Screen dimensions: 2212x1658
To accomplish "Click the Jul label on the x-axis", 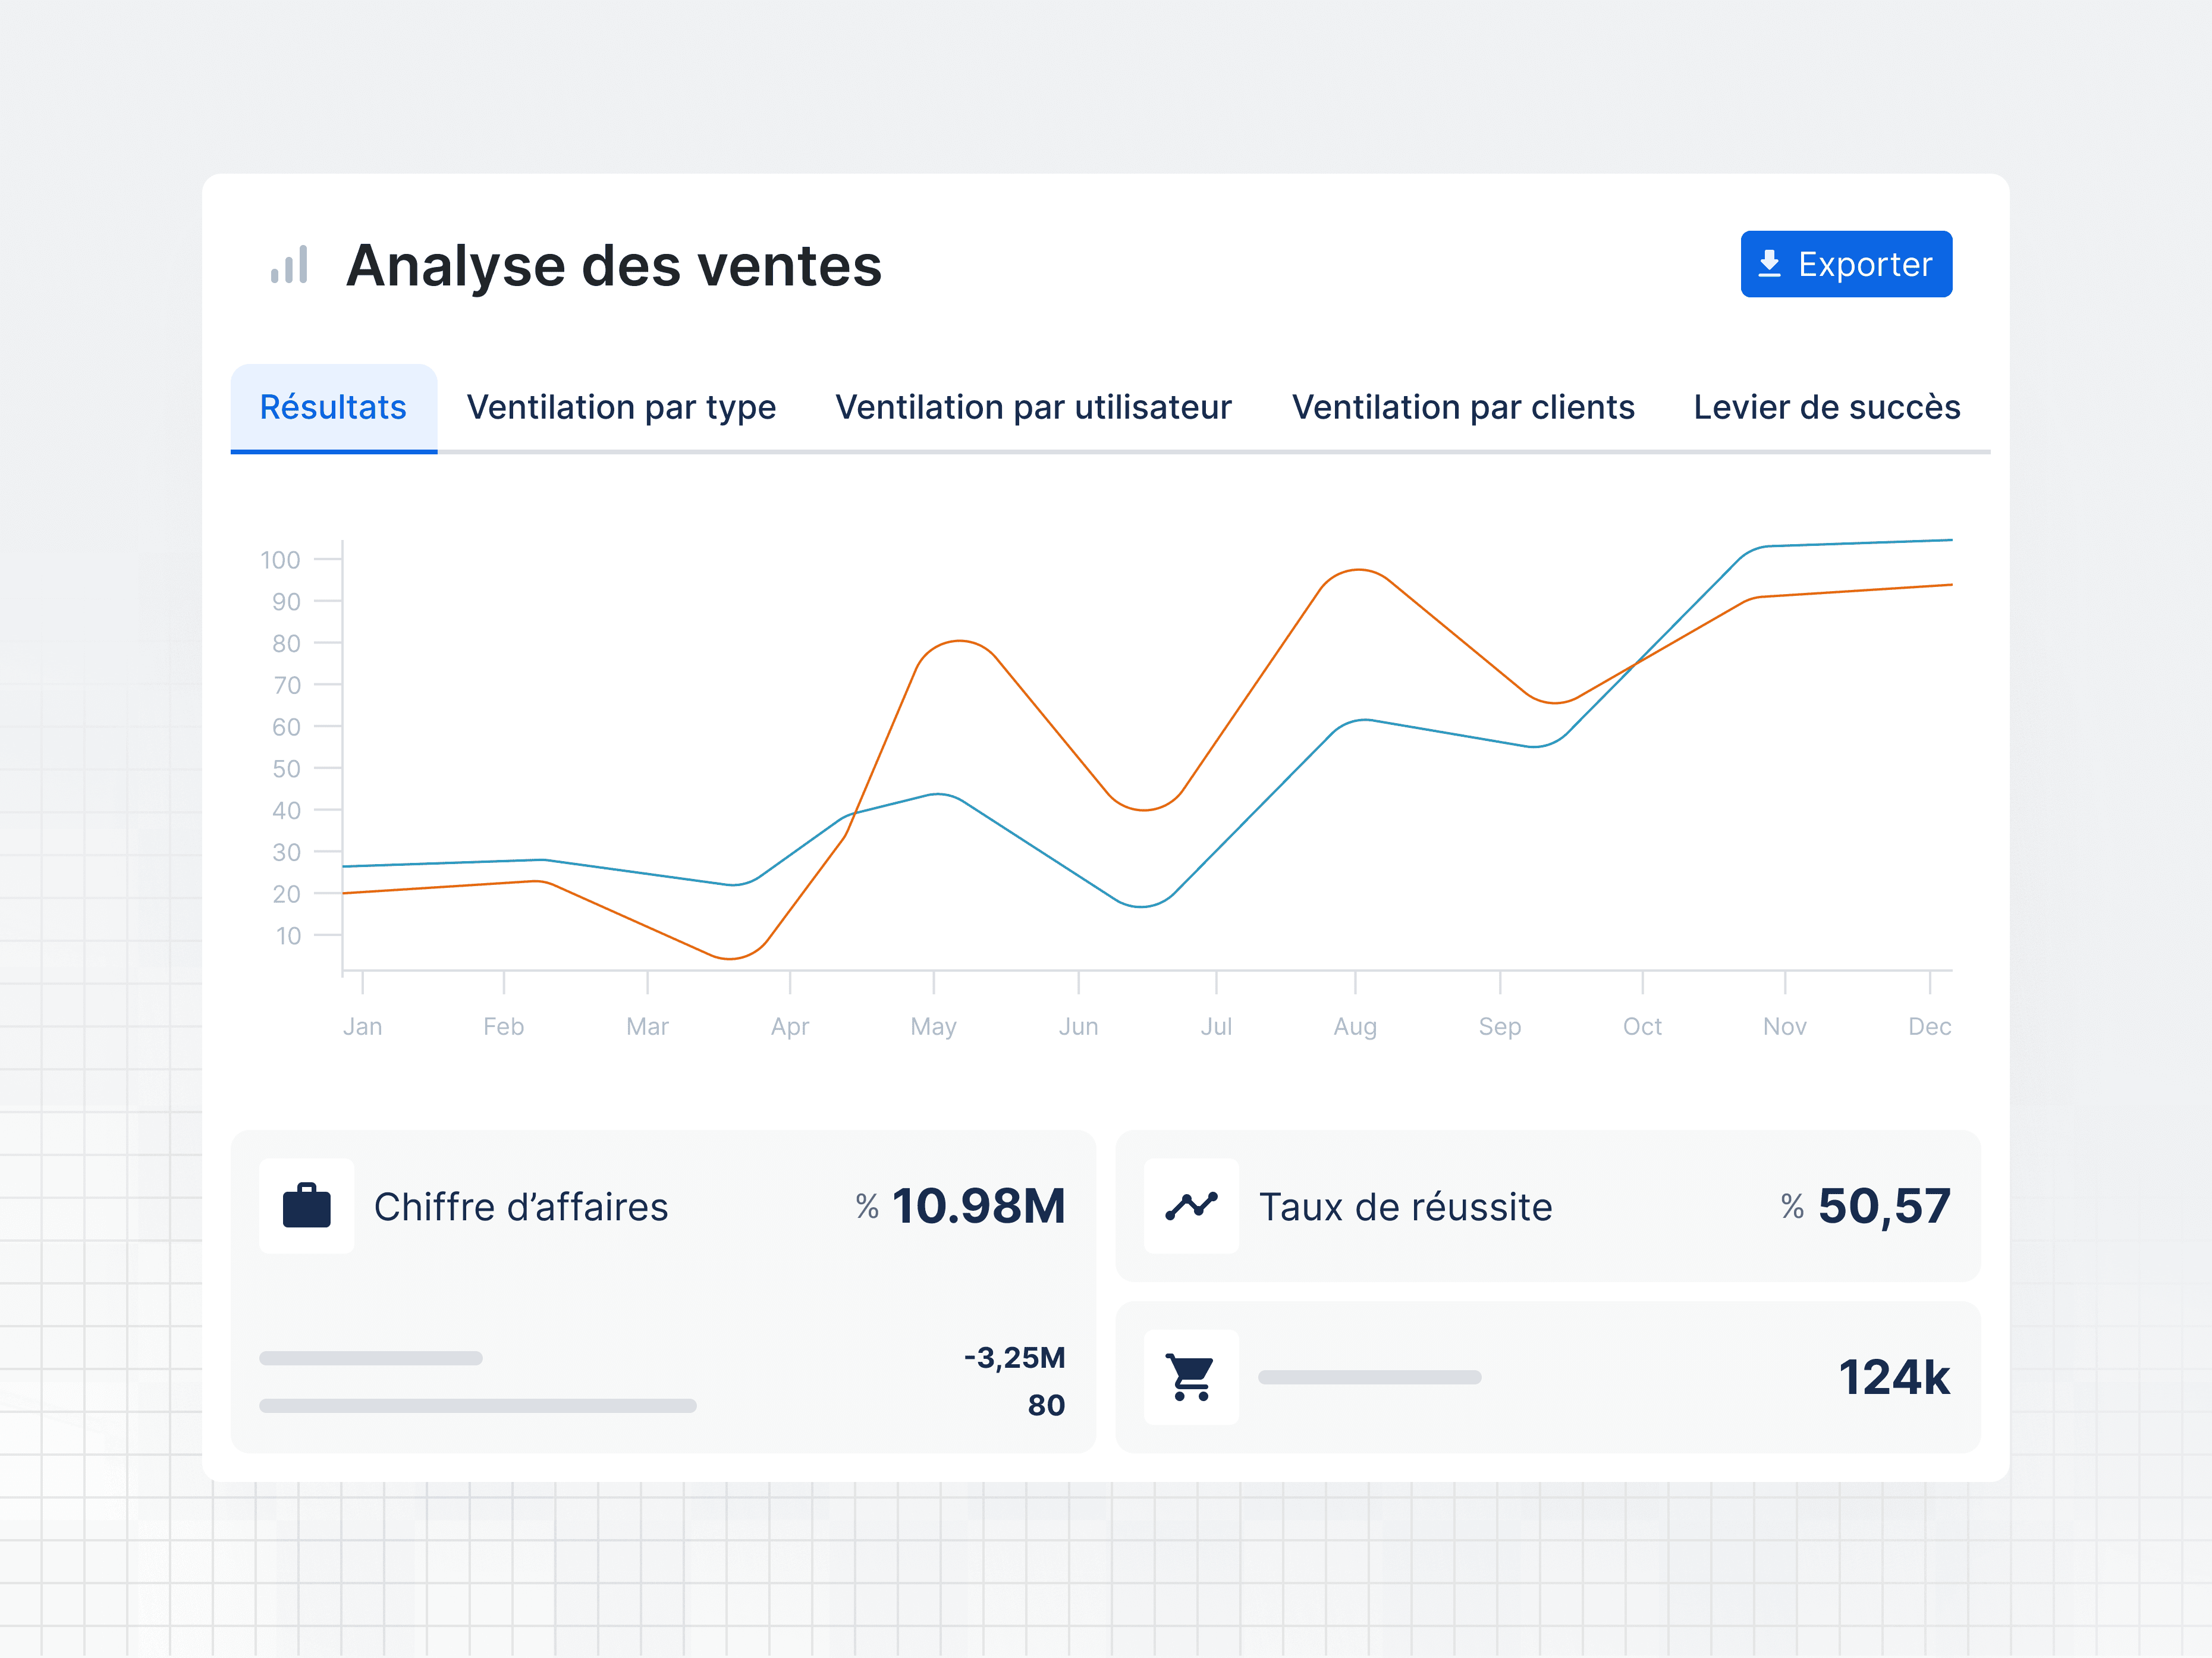I will pos(1216,1026).
